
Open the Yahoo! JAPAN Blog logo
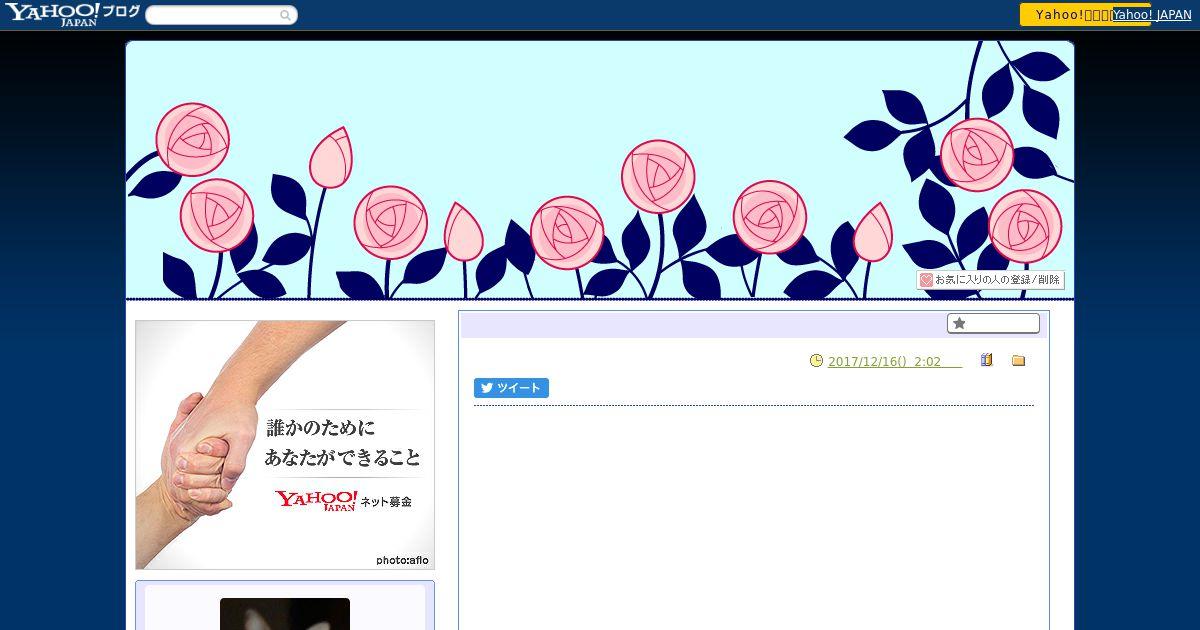72,14
